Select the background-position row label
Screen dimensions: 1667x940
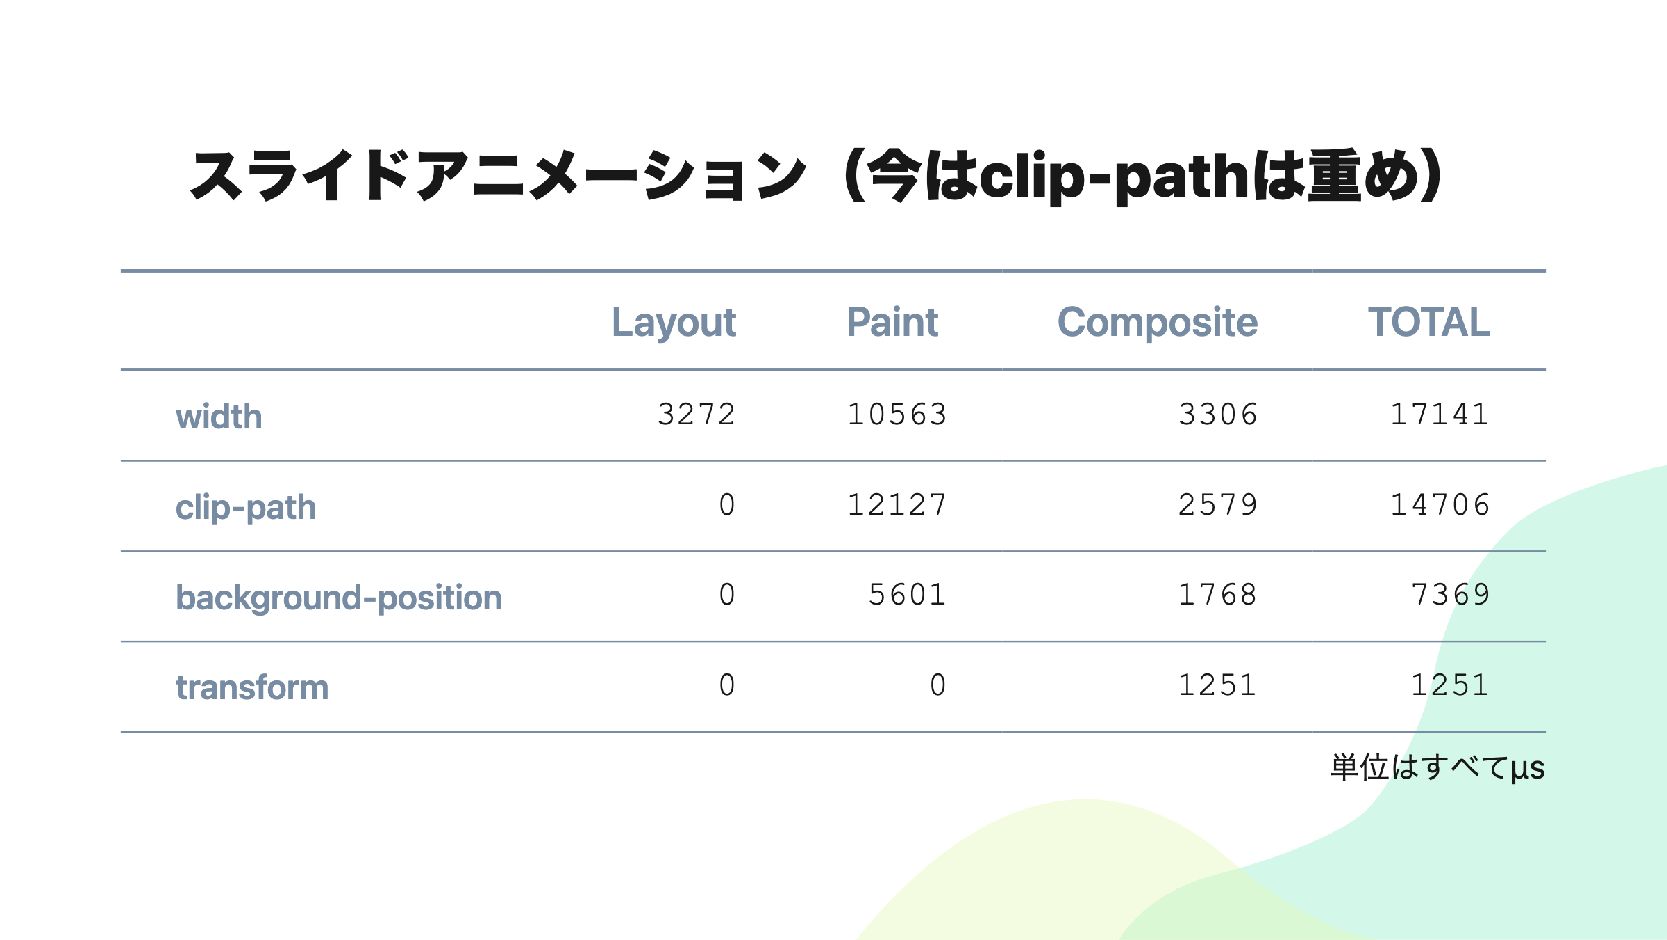[x=338, y=597]
